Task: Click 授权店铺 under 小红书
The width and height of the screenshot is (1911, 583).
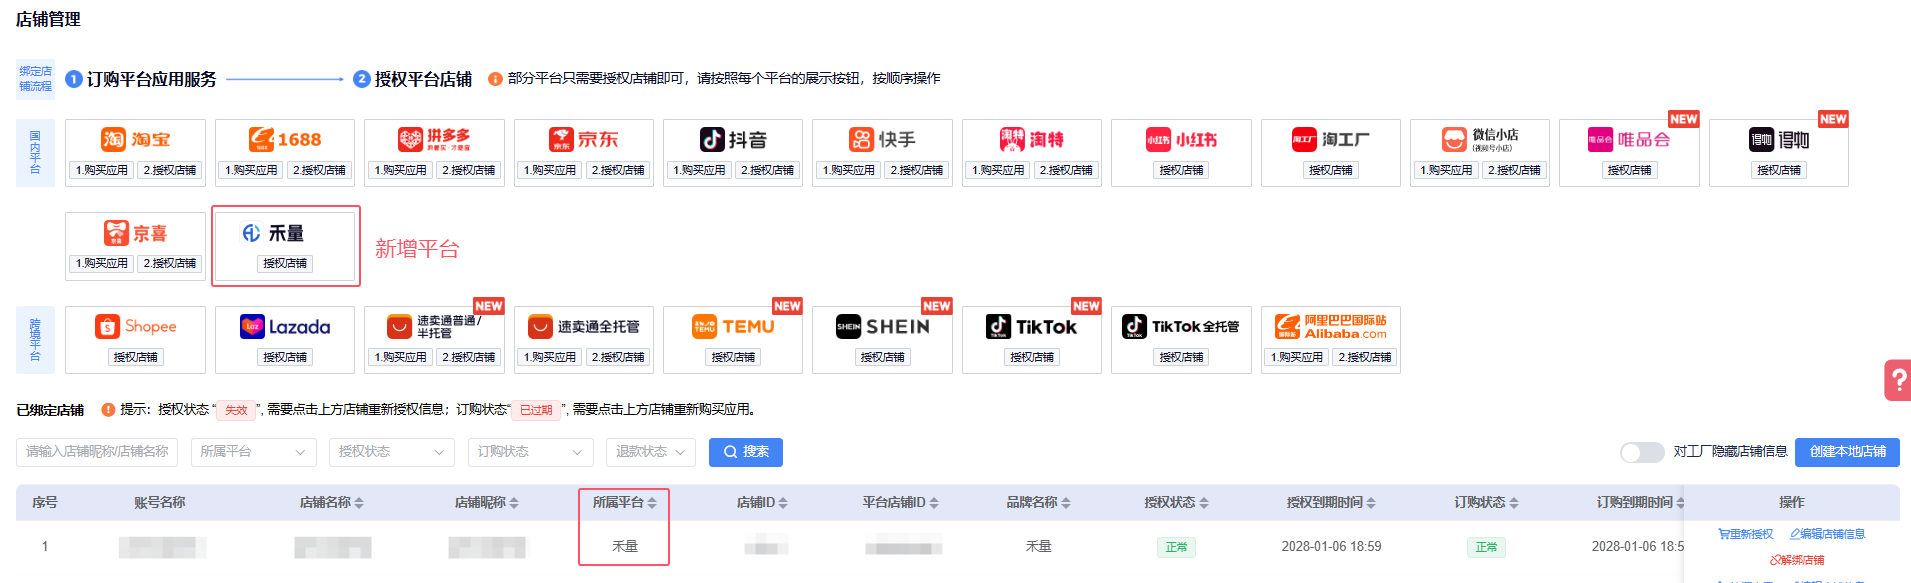Action: [x=1181, y=170]
